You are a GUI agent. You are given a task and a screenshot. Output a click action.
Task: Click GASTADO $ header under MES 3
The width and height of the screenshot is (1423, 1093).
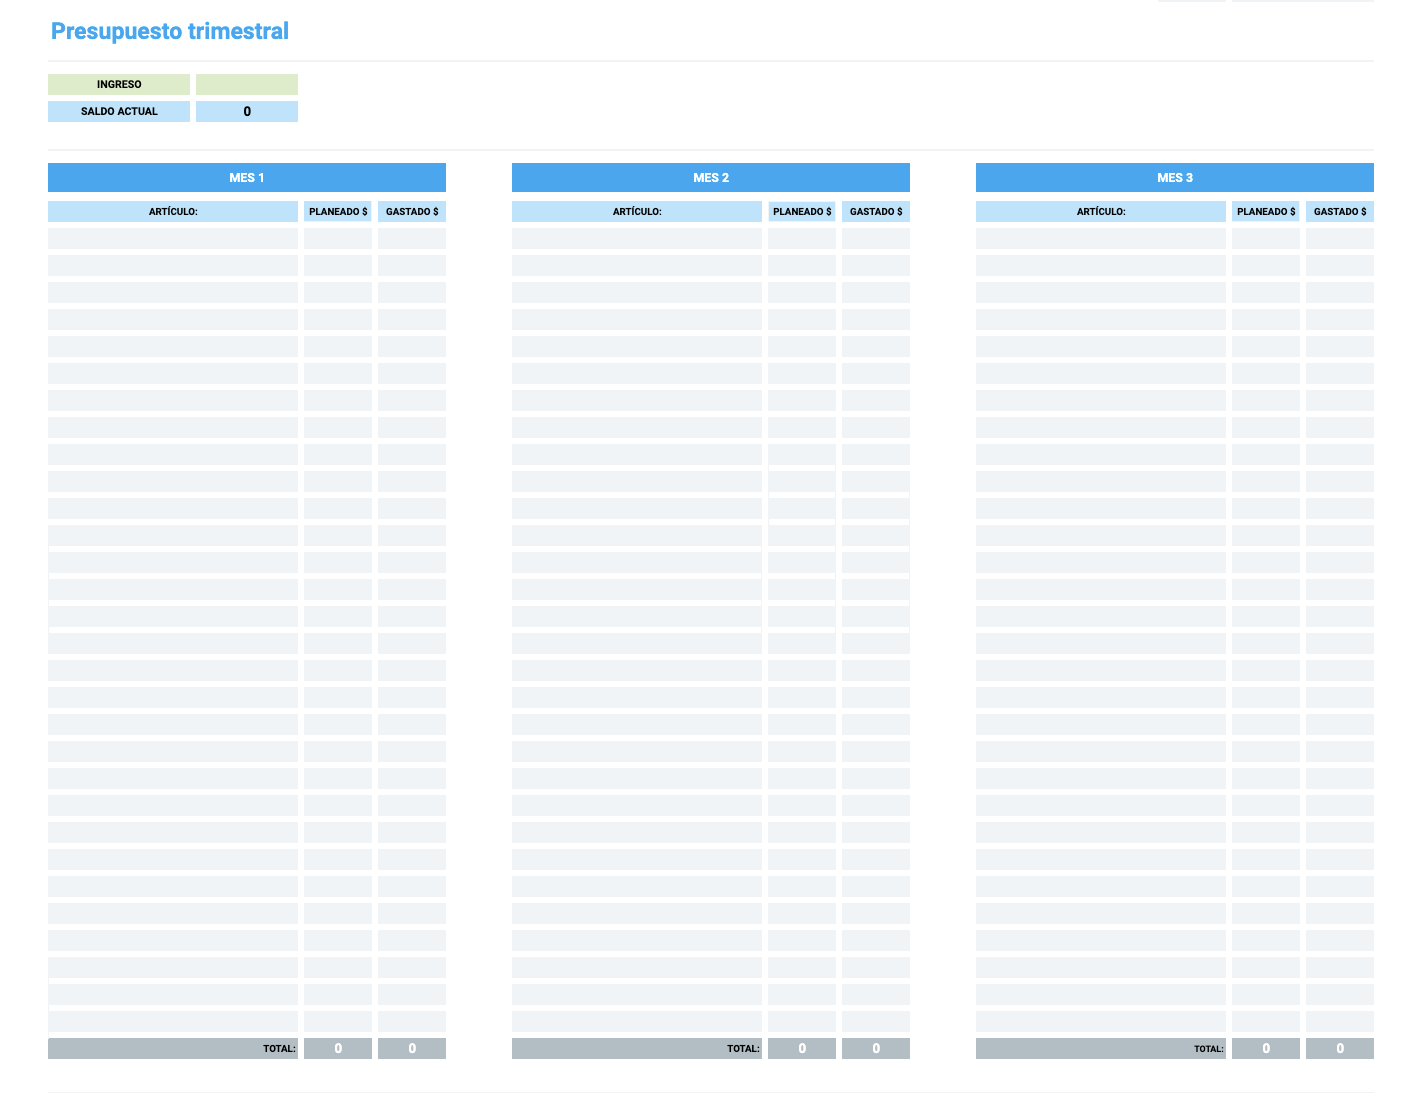(x=1340, y=211)
